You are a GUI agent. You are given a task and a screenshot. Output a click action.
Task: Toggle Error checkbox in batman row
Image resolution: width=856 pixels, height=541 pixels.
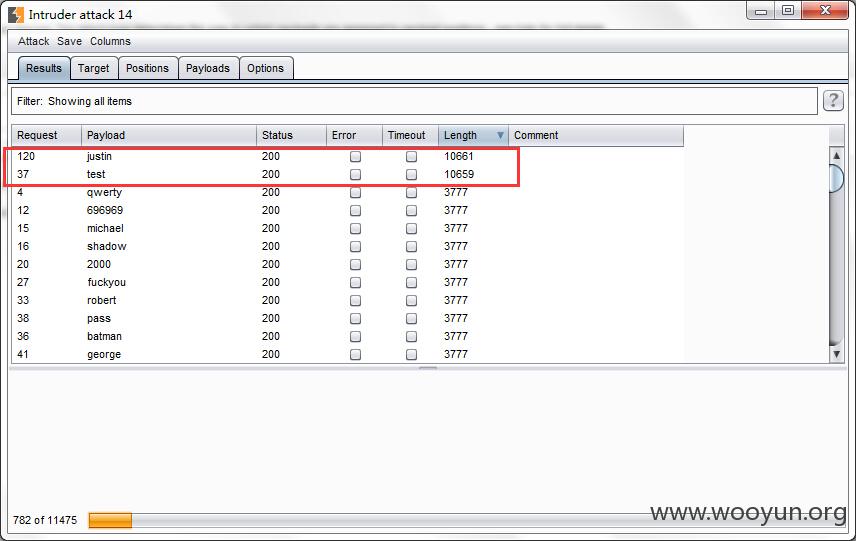tap(355, 337)
